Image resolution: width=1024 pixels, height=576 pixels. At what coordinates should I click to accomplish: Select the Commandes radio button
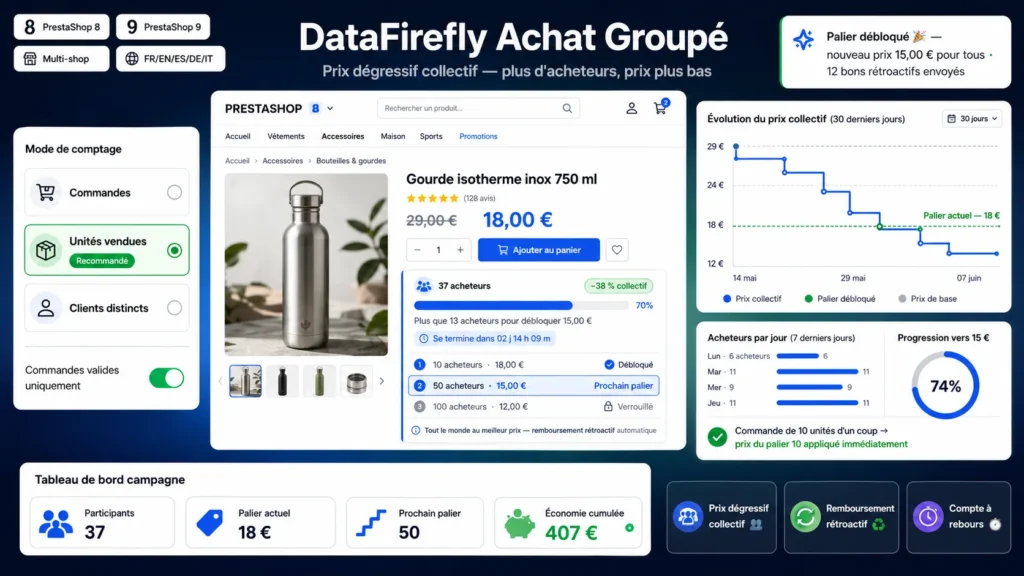pos(174,192)
